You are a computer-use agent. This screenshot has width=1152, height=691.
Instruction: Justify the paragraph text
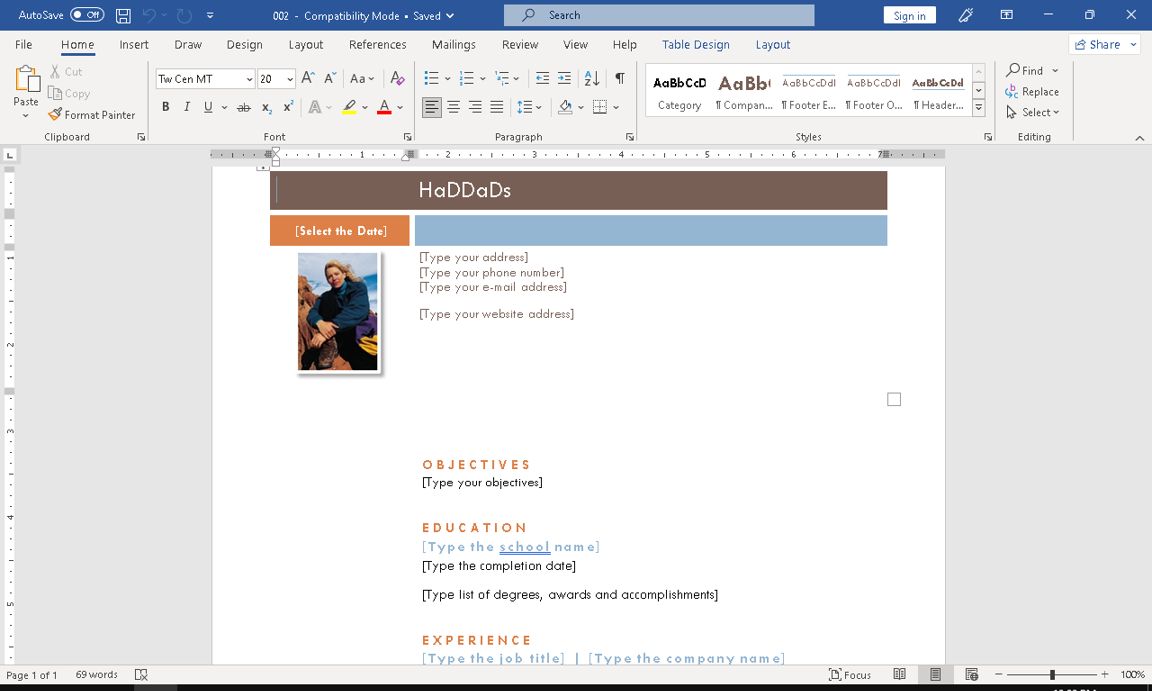[x=497, y=107]
